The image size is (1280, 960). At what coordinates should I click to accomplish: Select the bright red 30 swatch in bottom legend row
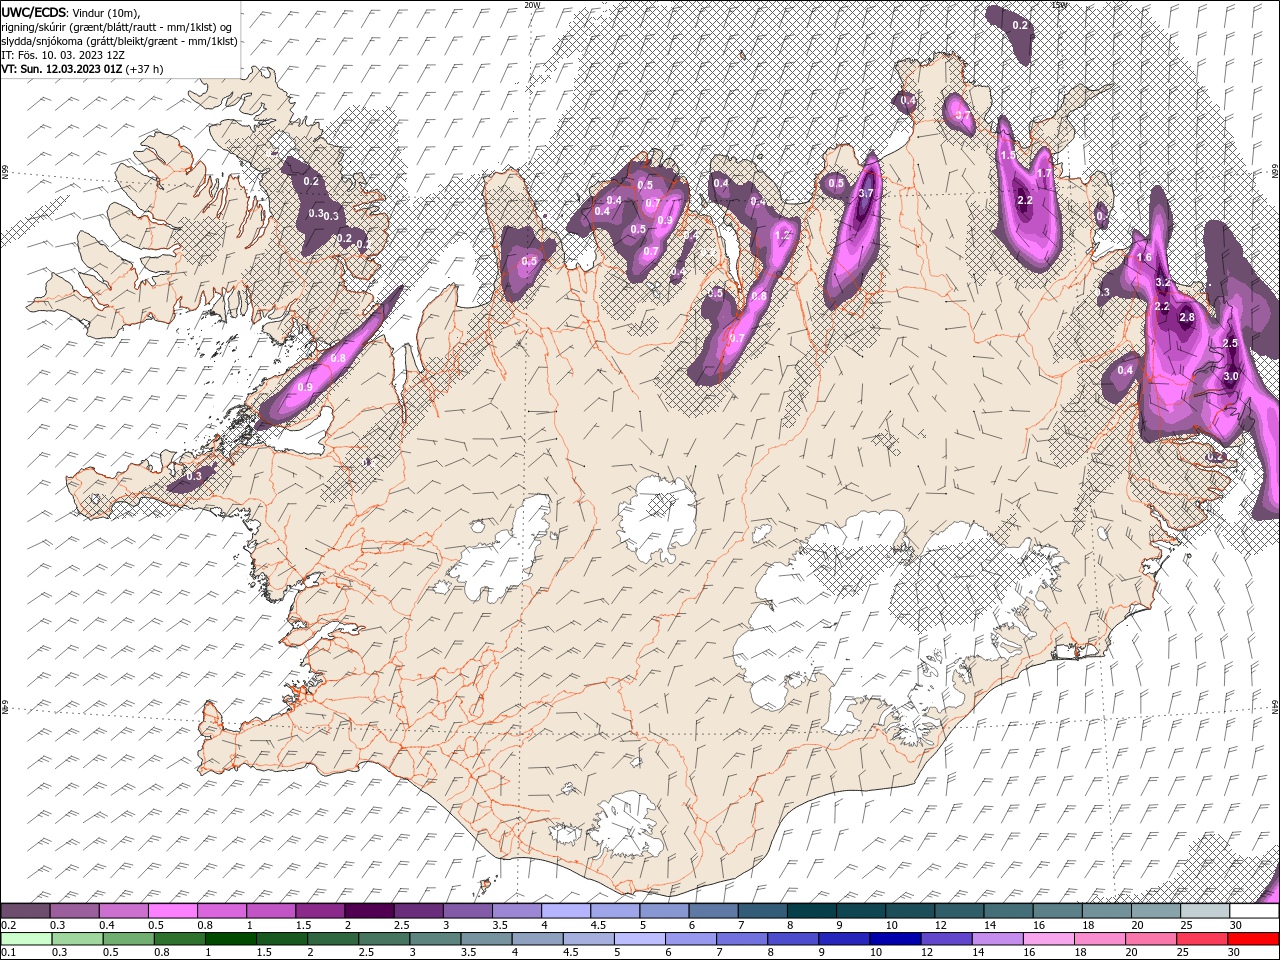(1253, 938)
